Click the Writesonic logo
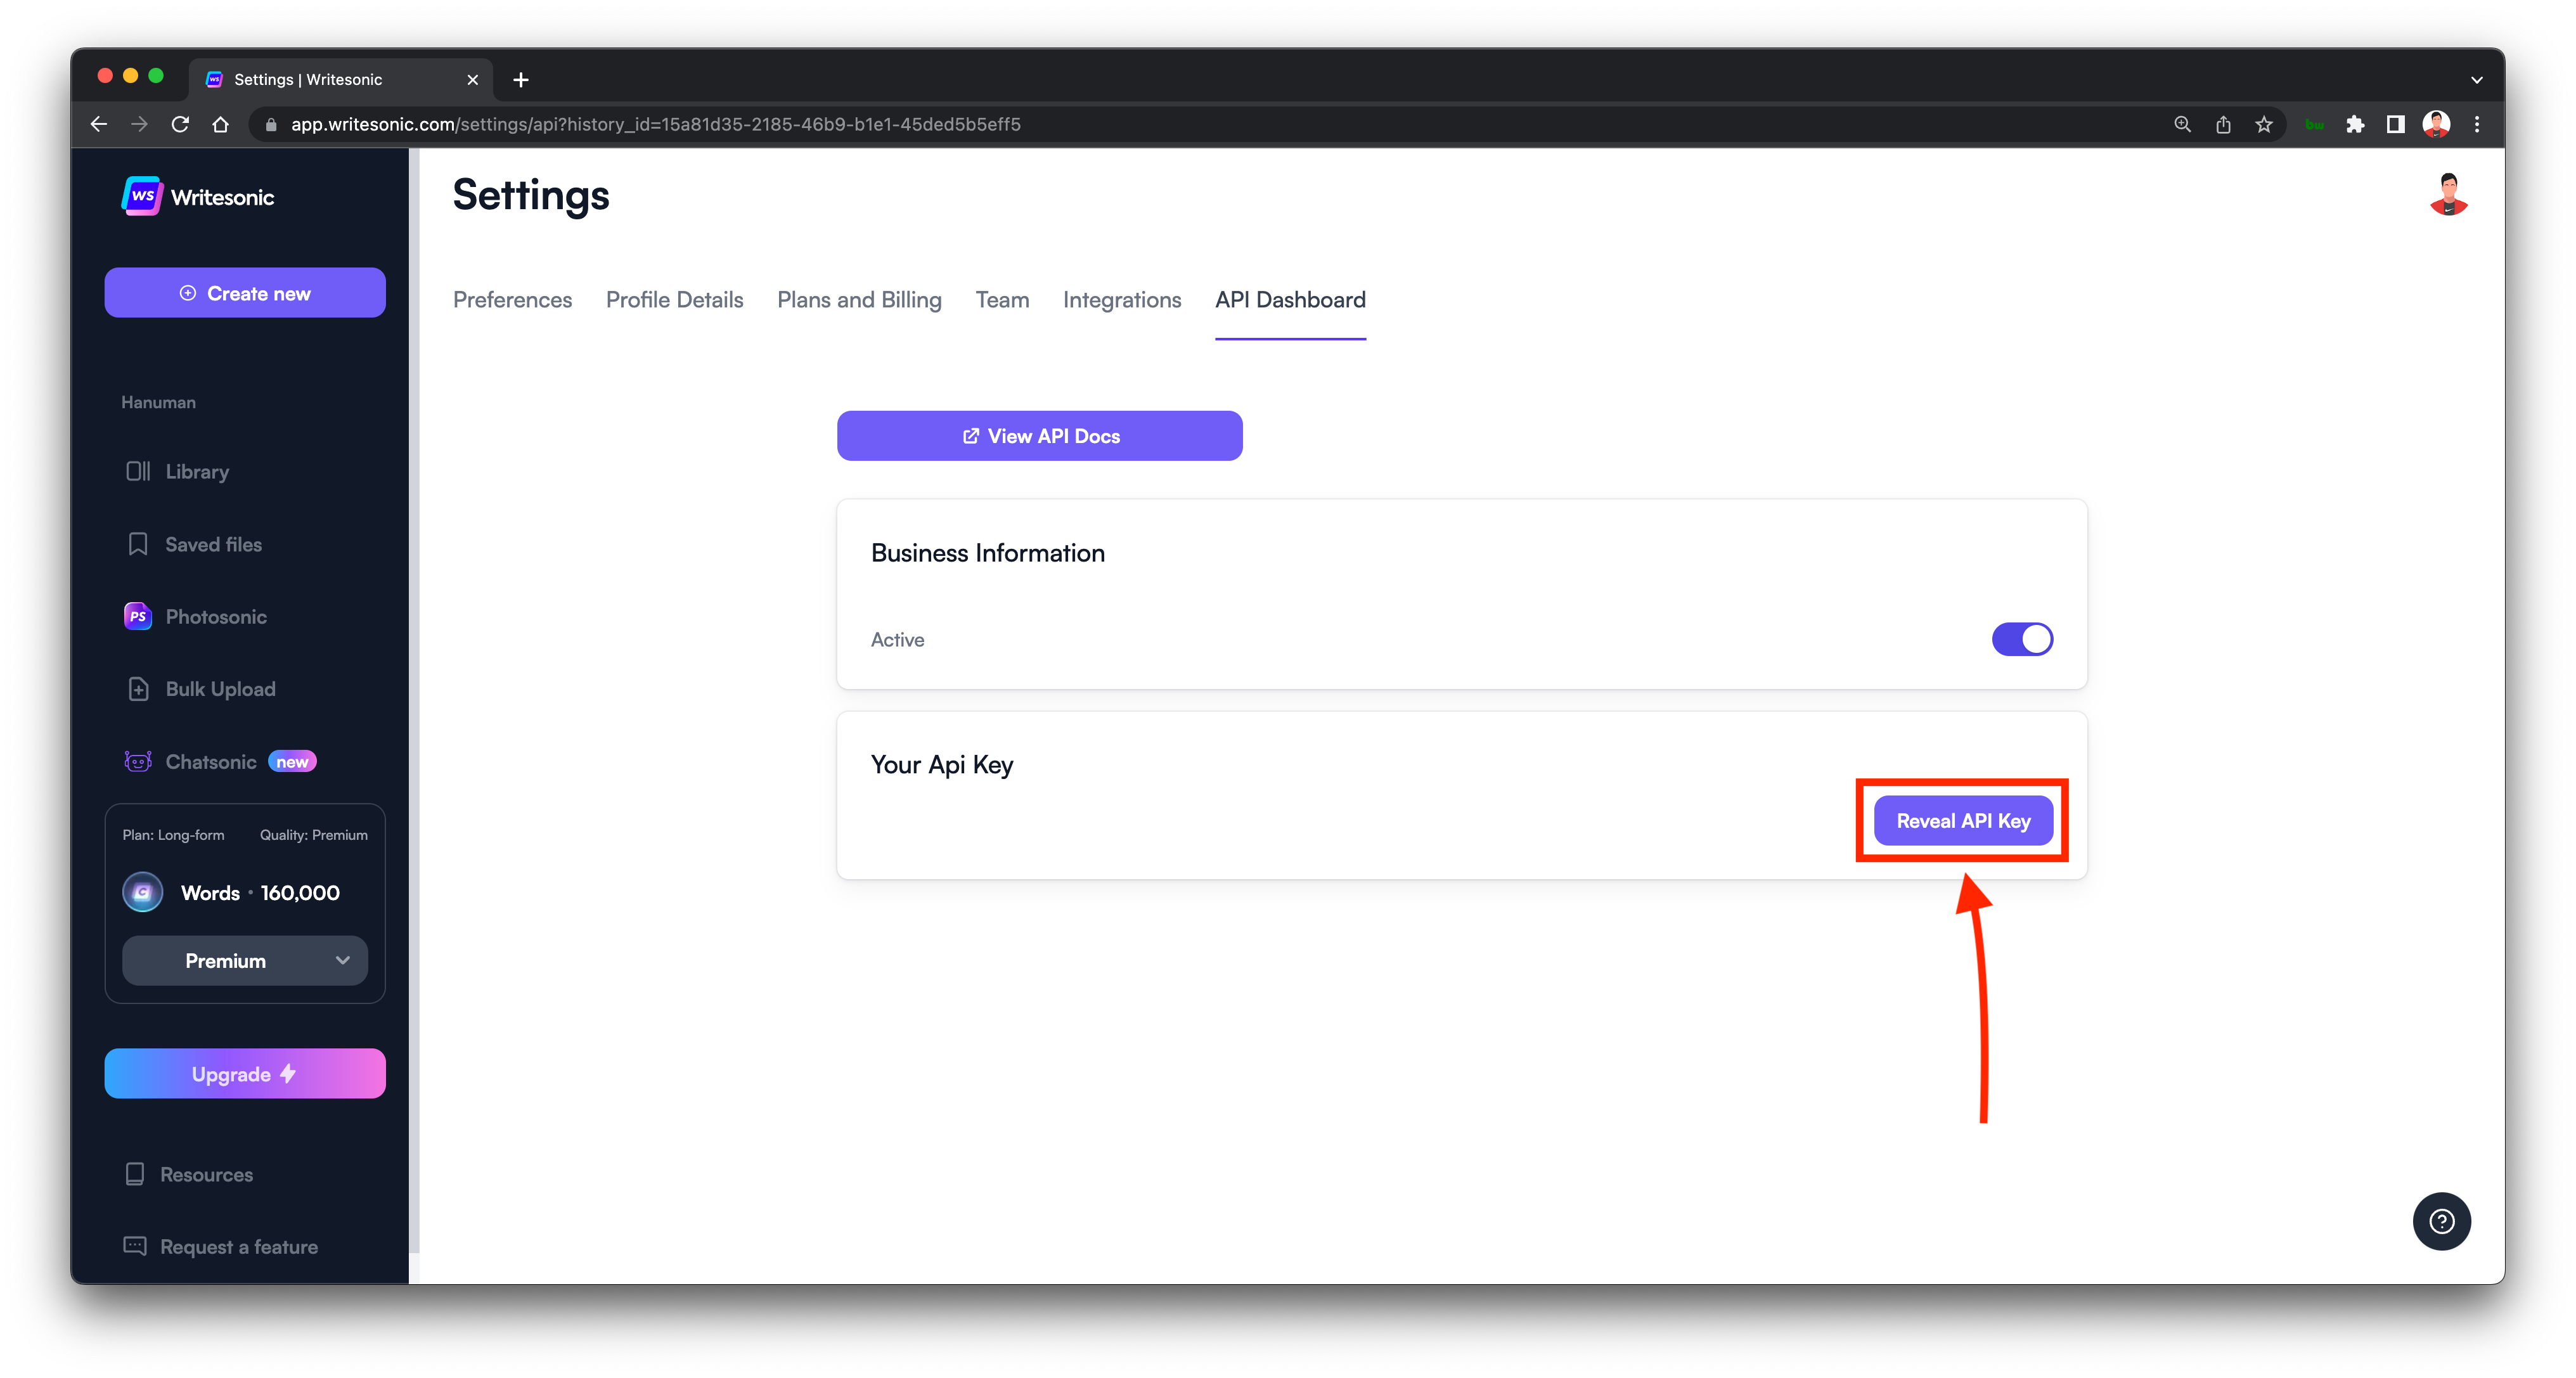 click(142, 196)
